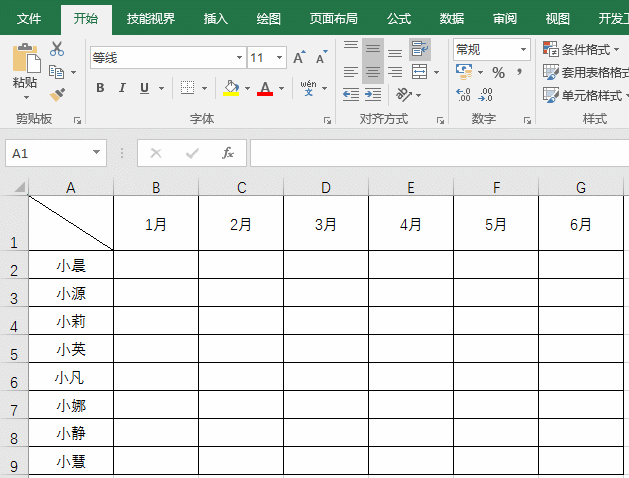Open 条件格式 conditional formatting

click(581, 49)
